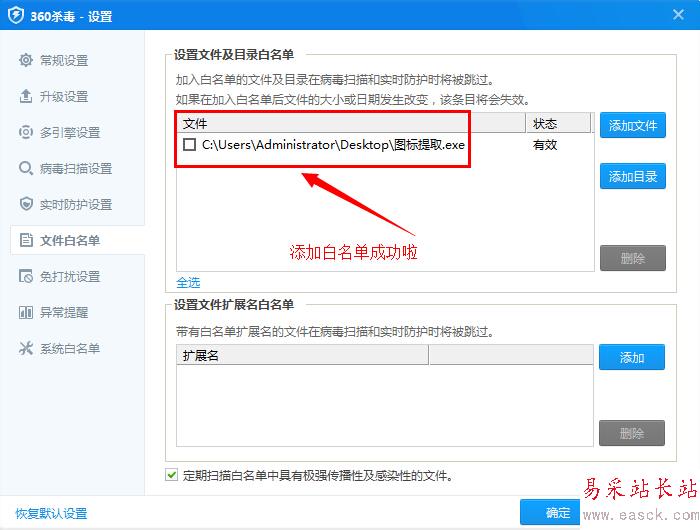The image size is (700, 530).
Task: Check the box for 图标提取.exe entry
Action: pyautogui.click(x=189, y=145)
